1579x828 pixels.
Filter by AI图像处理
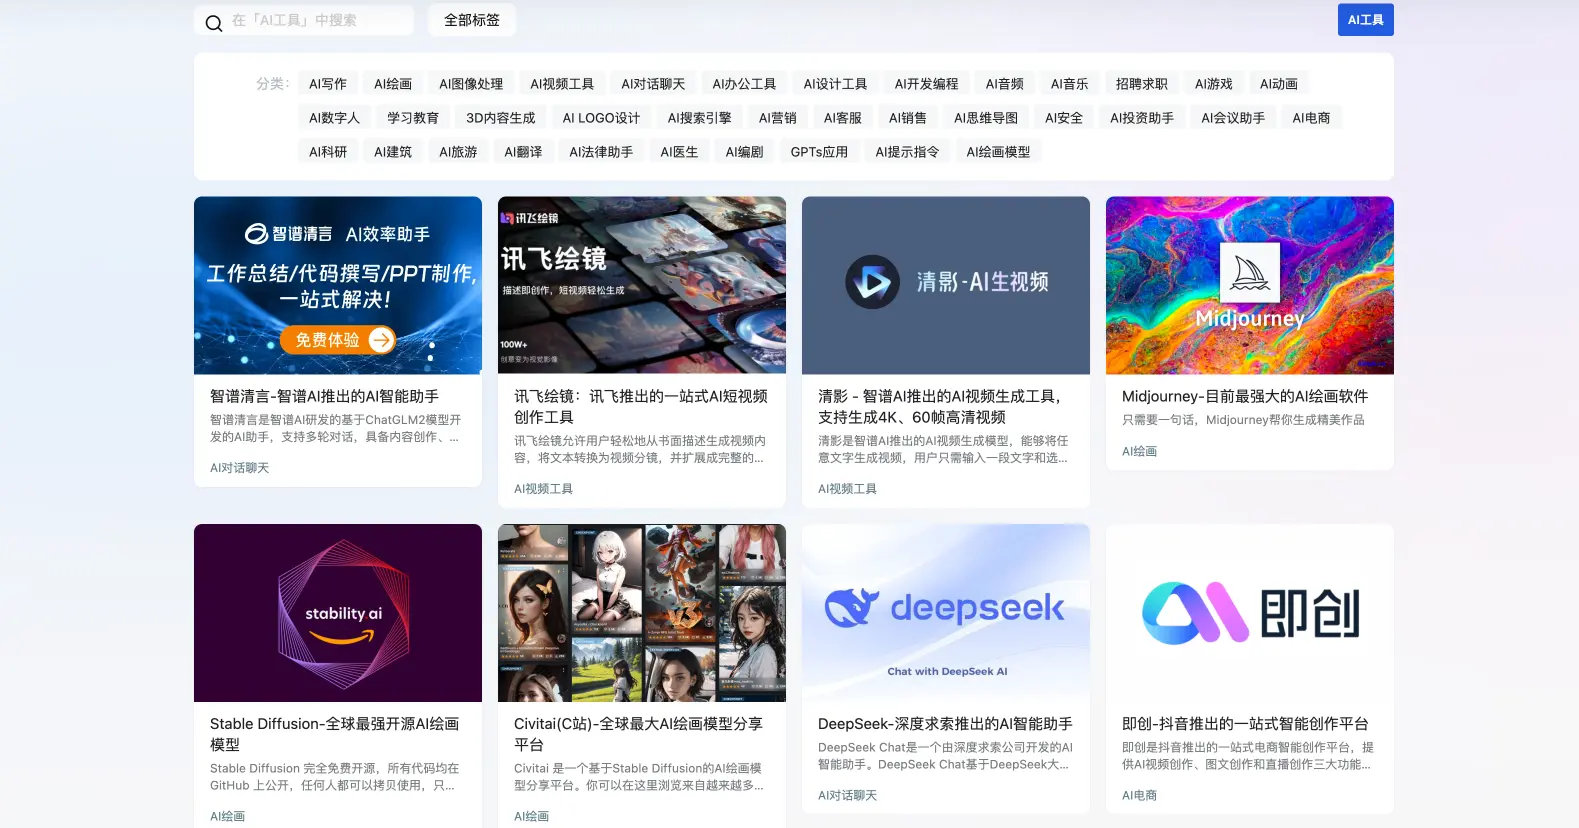pos(471,84)
